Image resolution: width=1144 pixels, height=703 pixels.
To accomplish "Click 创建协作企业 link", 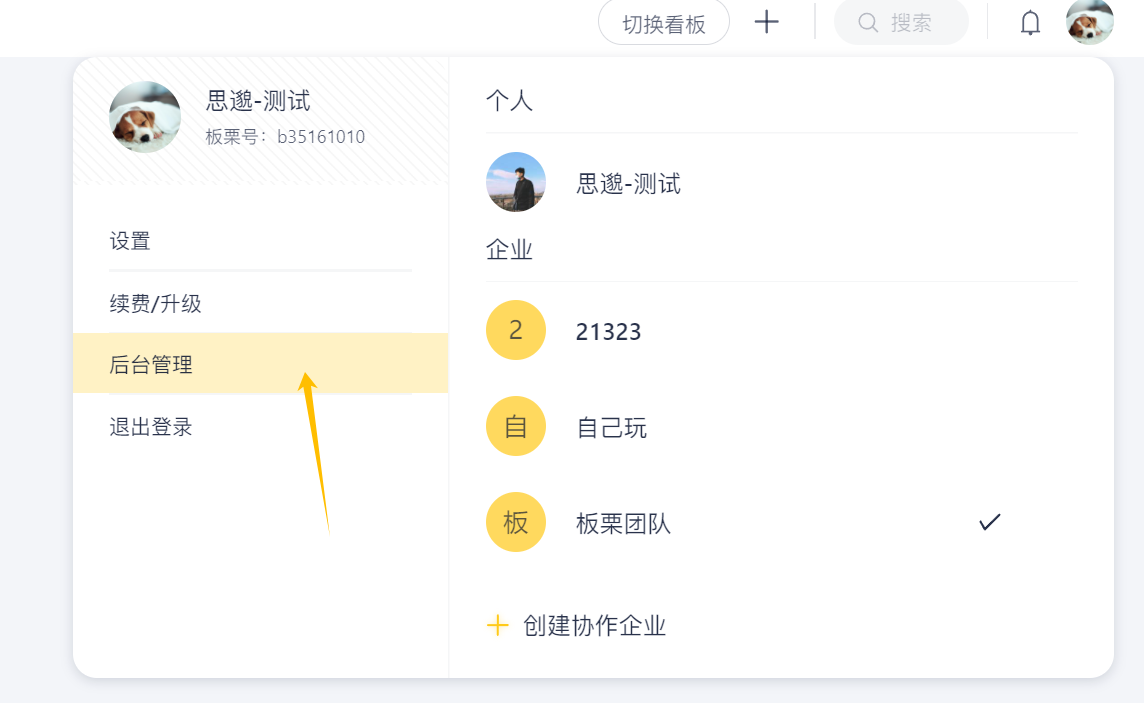I will pos(594,626).
